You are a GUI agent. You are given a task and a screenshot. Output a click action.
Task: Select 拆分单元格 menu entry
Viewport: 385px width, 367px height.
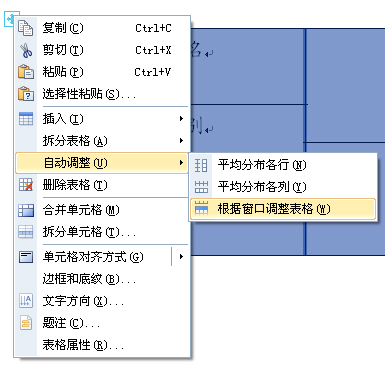102,231
